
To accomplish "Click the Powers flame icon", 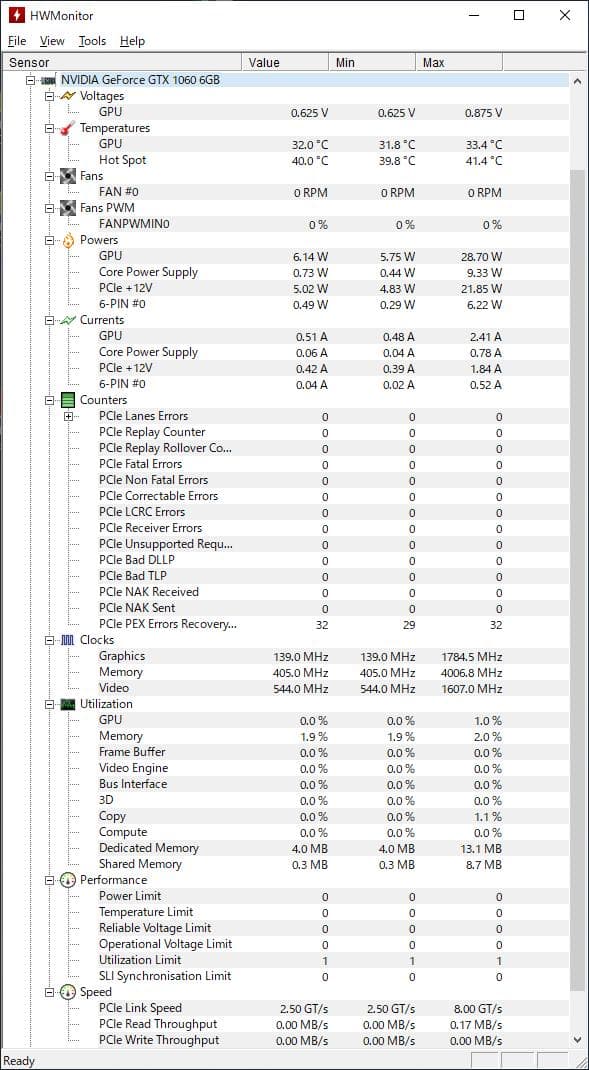I will click(68, 240).
